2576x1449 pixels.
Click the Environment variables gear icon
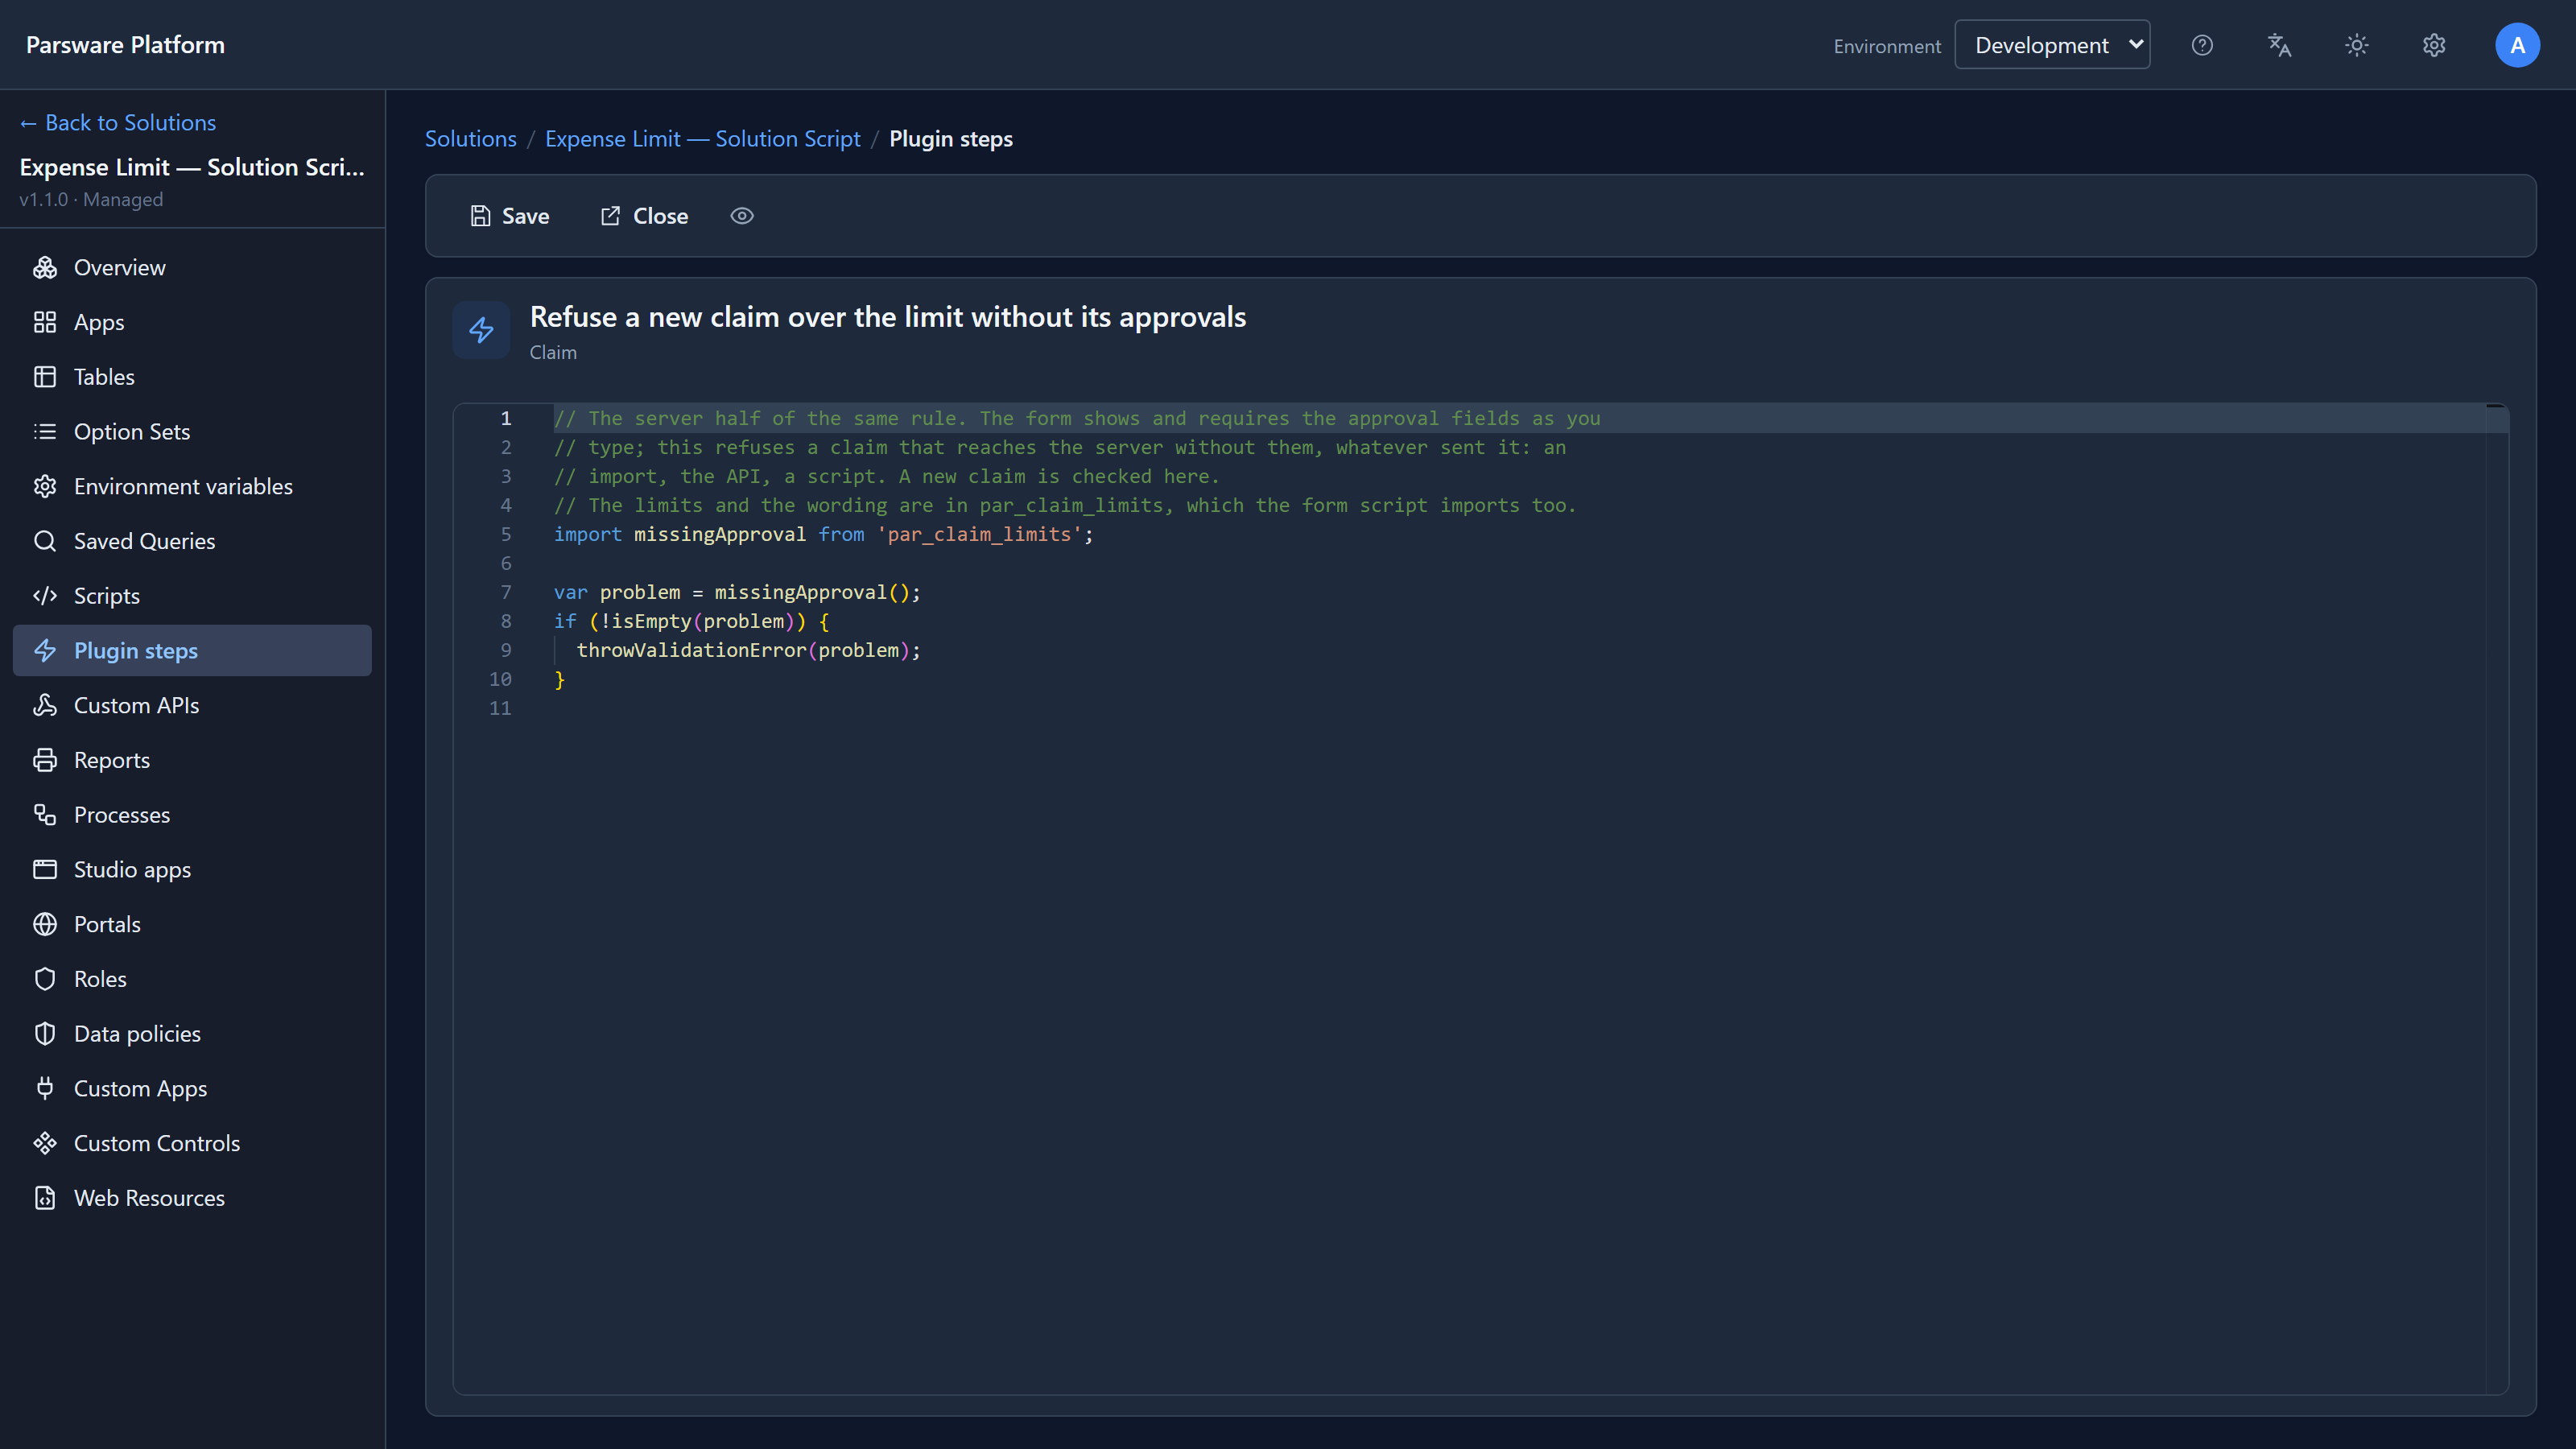[x=45, y=486]
